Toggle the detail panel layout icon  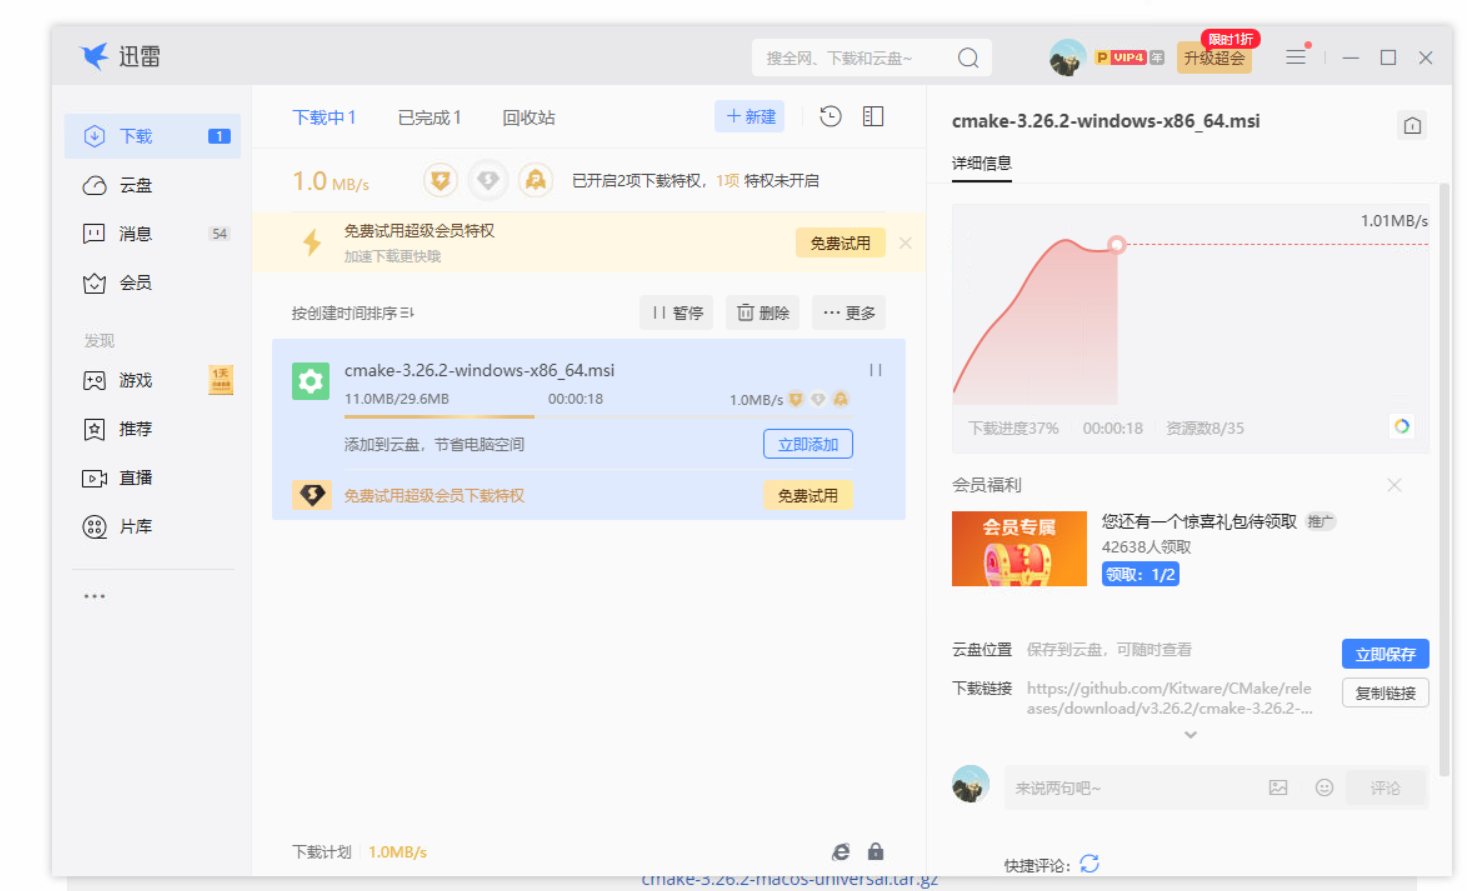[873, 117]
